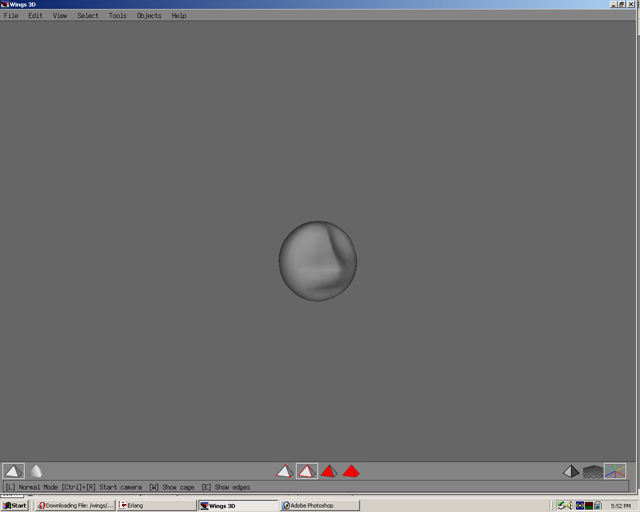Viewport: 640px width, 512px height.
Task: Click the green arrows tray icon
Action: coord(561,505)
